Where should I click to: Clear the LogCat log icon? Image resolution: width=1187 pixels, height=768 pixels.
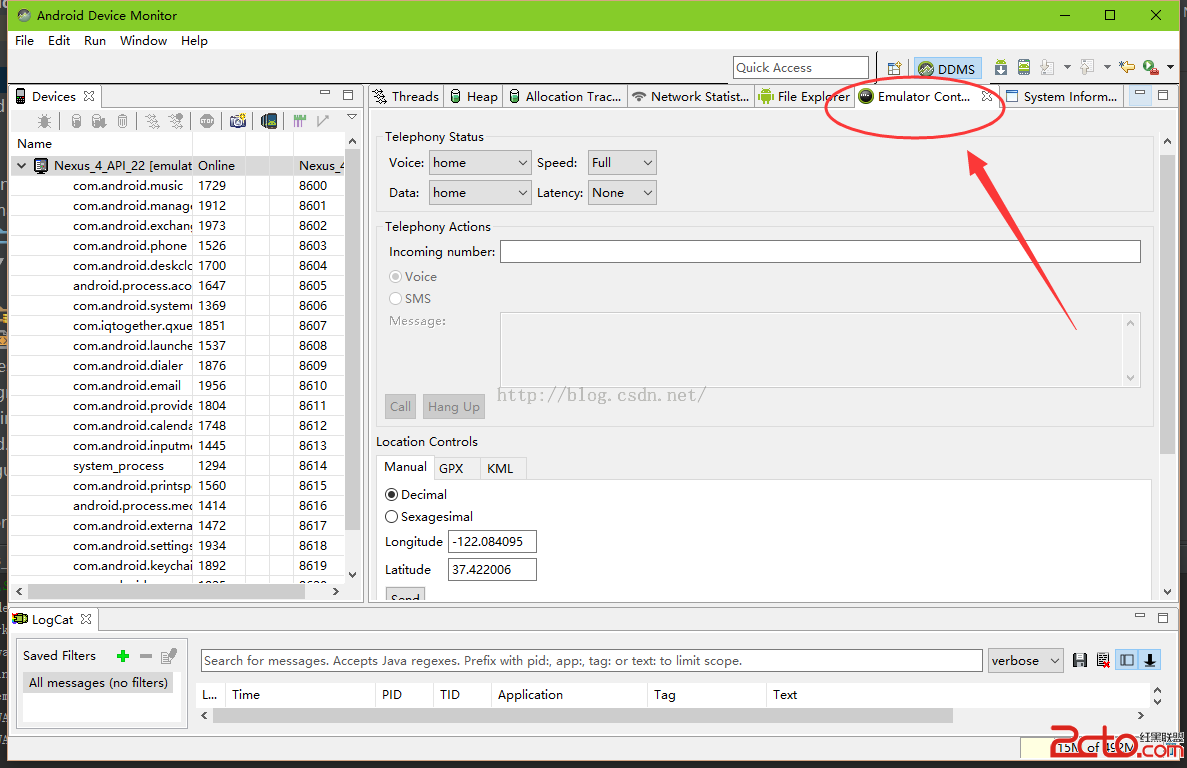pyautogui.click(x=1104, y=661)
